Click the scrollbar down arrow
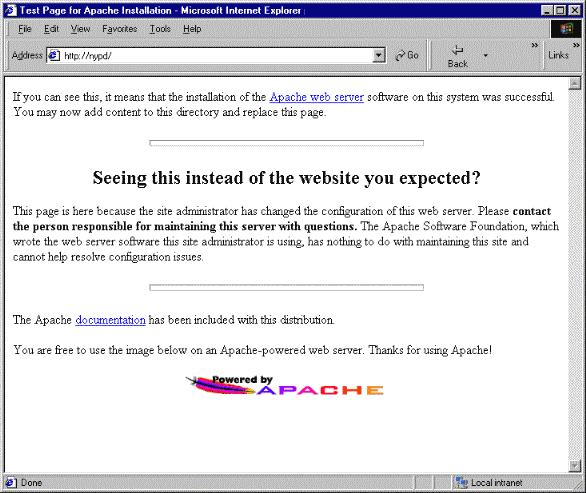The height and width of the screenshot is (493, 586). point(574,465)
